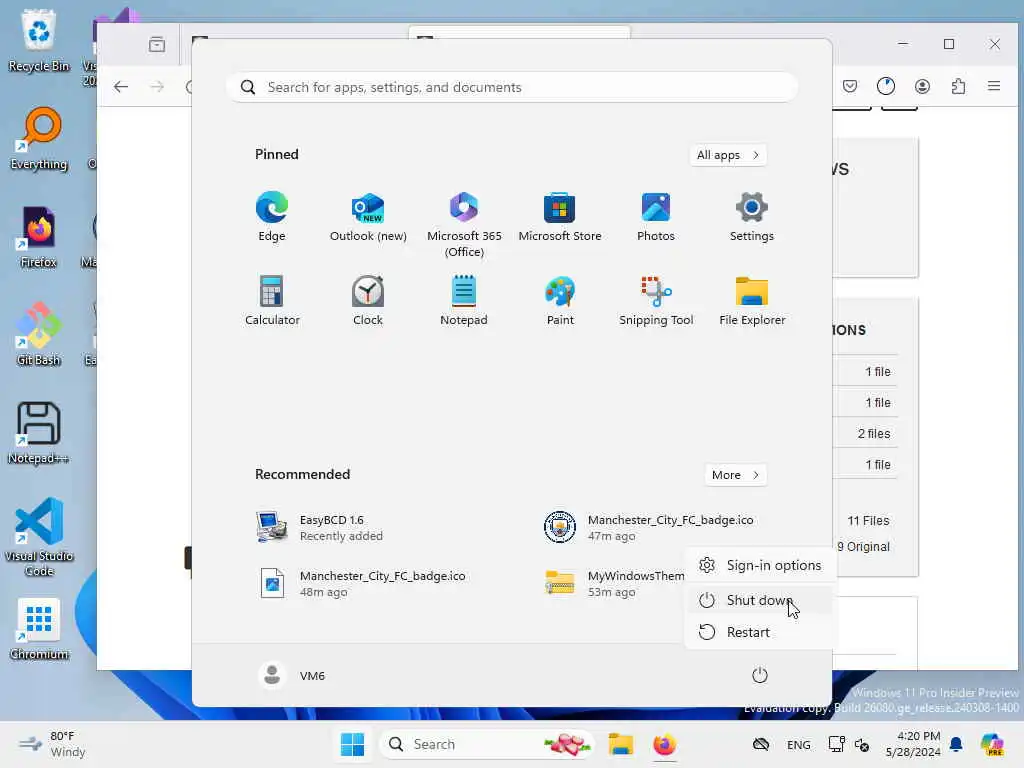Click the Start menu power button
Viewport: 1024px width, 768px height.
760,675
